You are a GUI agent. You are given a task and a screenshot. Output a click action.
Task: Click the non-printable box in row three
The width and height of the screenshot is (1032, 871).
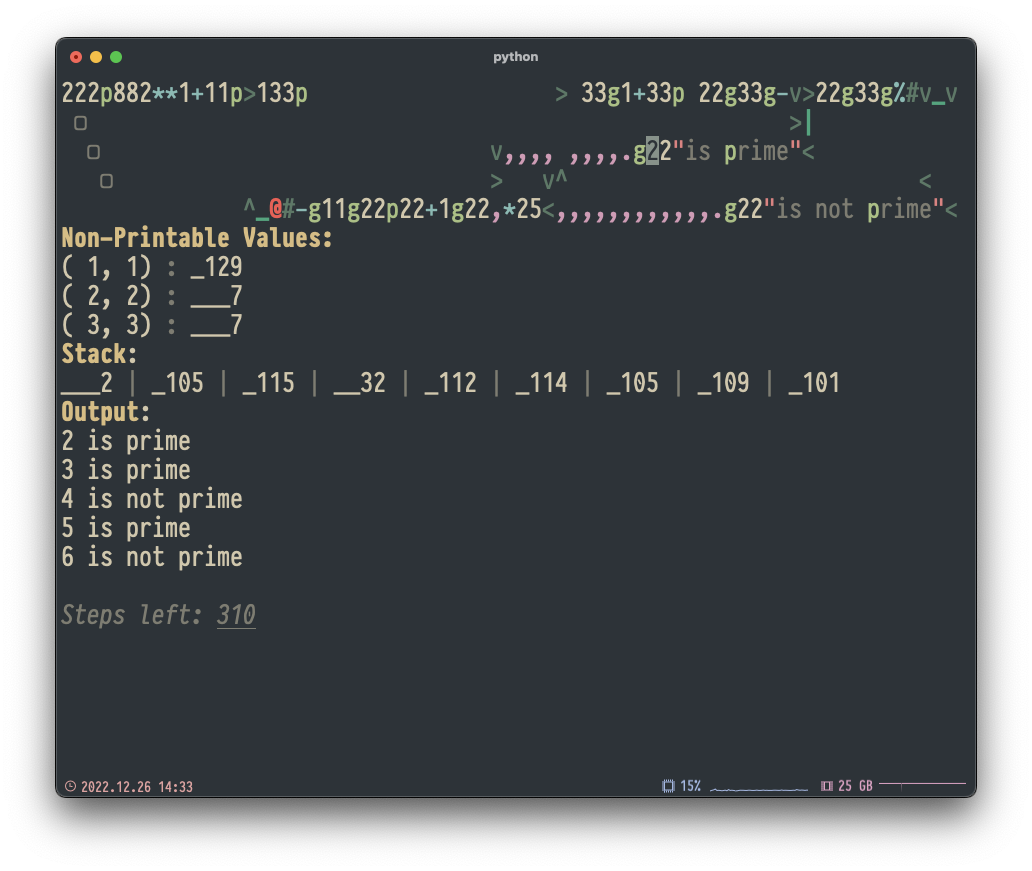pos(93,152)
